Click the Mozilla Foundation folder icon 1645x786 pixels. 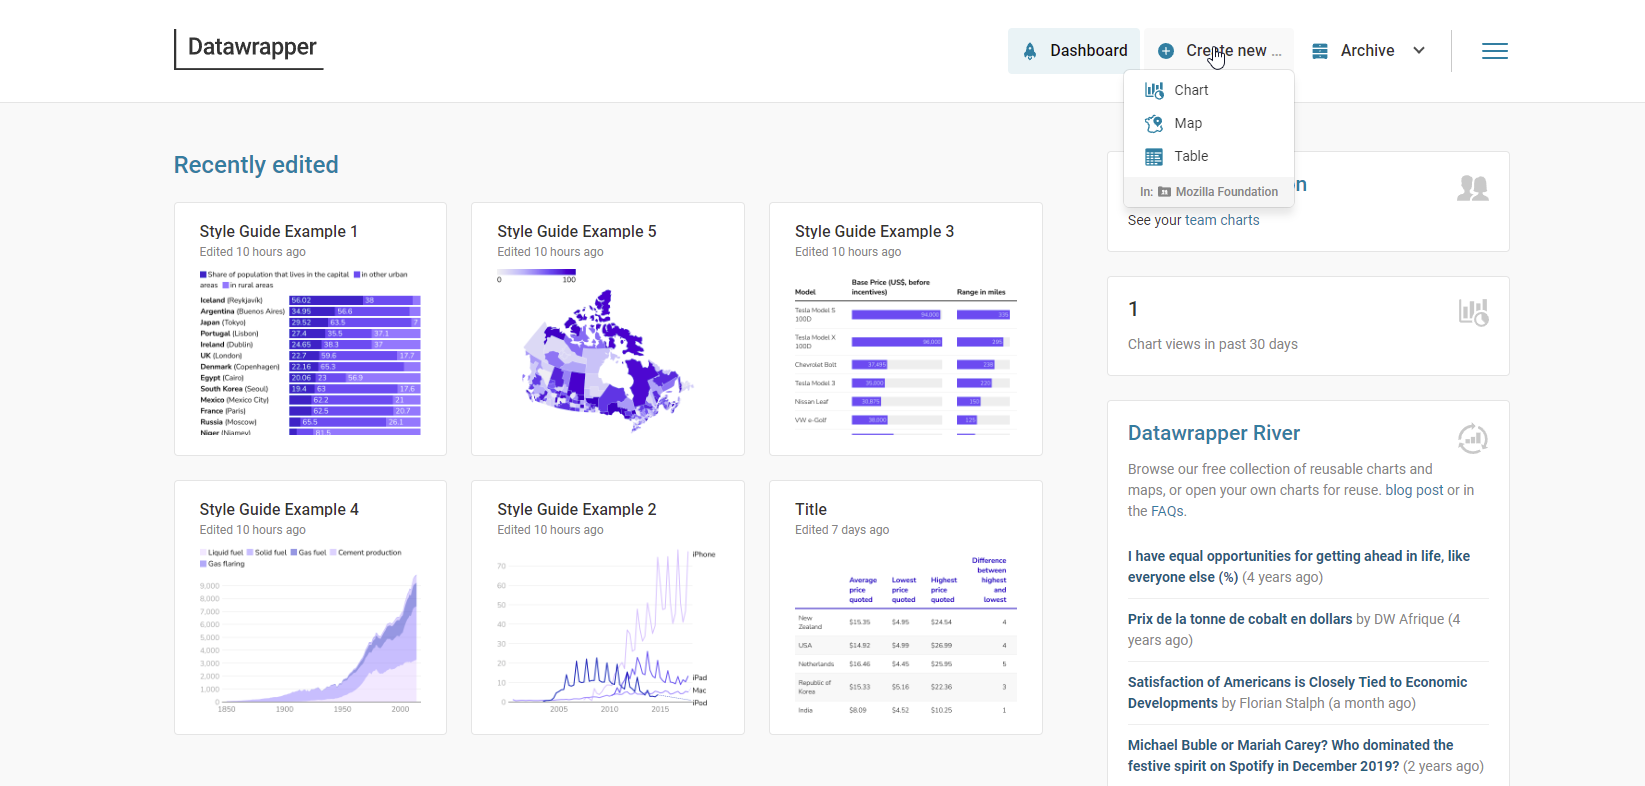(x=1164, y=192)
